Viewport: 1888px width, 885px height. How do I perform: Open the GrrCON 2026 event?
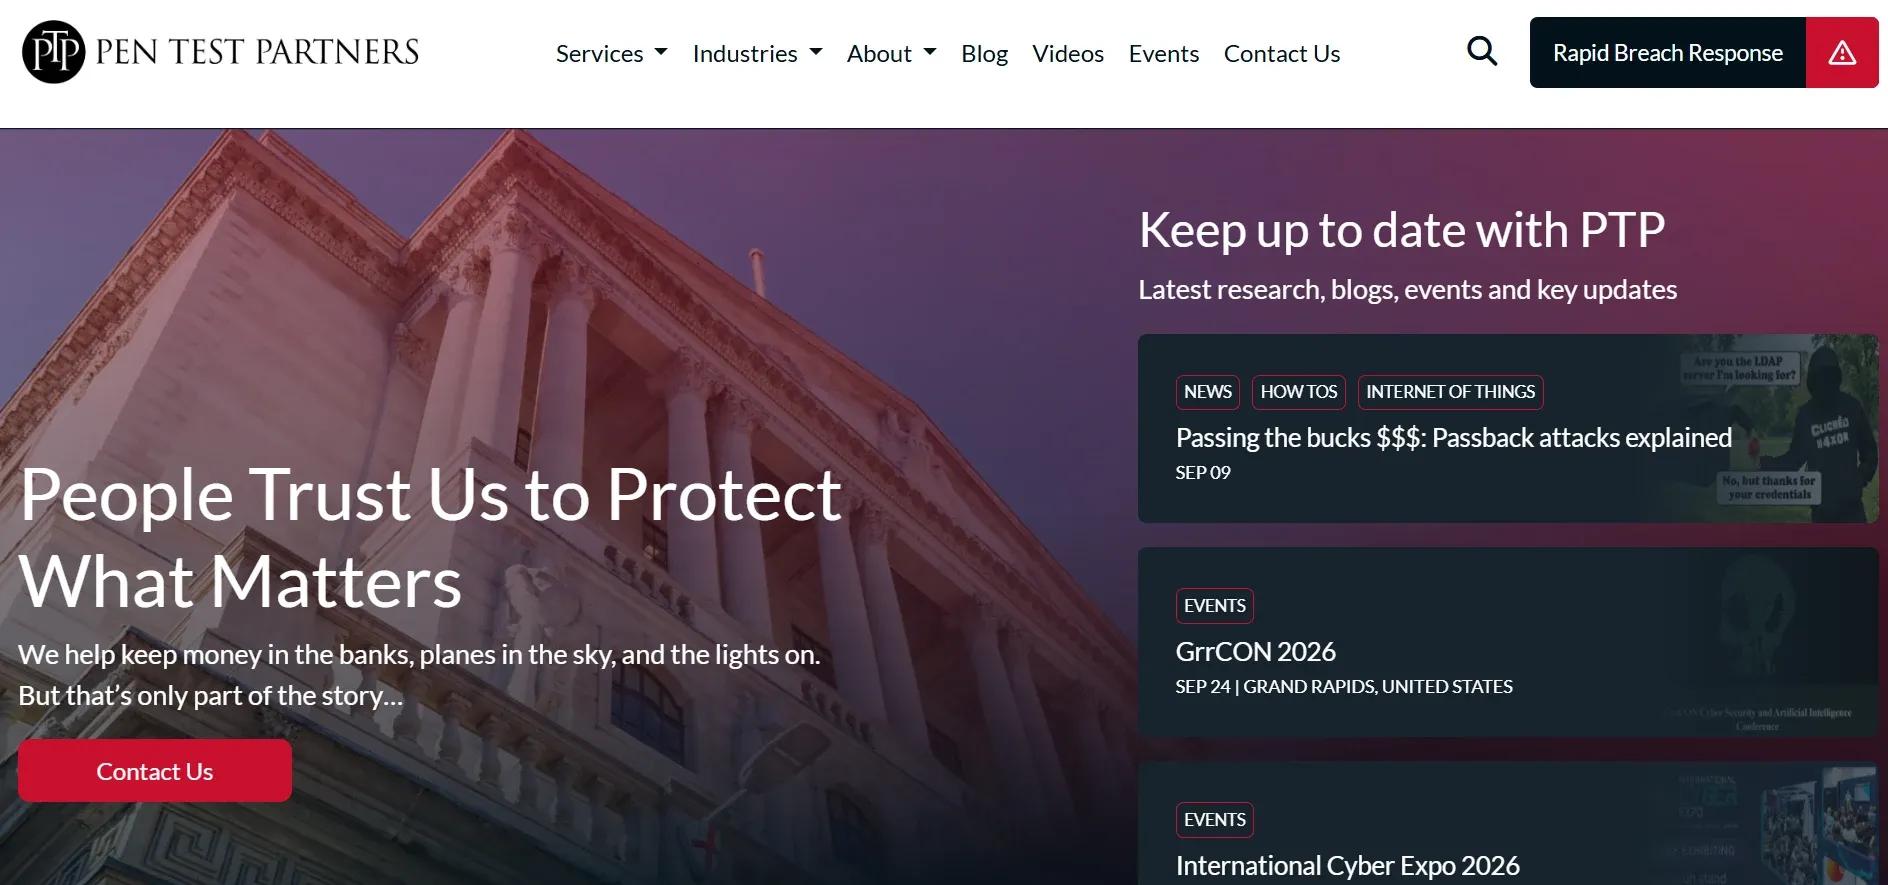(x=1256, y=652)
